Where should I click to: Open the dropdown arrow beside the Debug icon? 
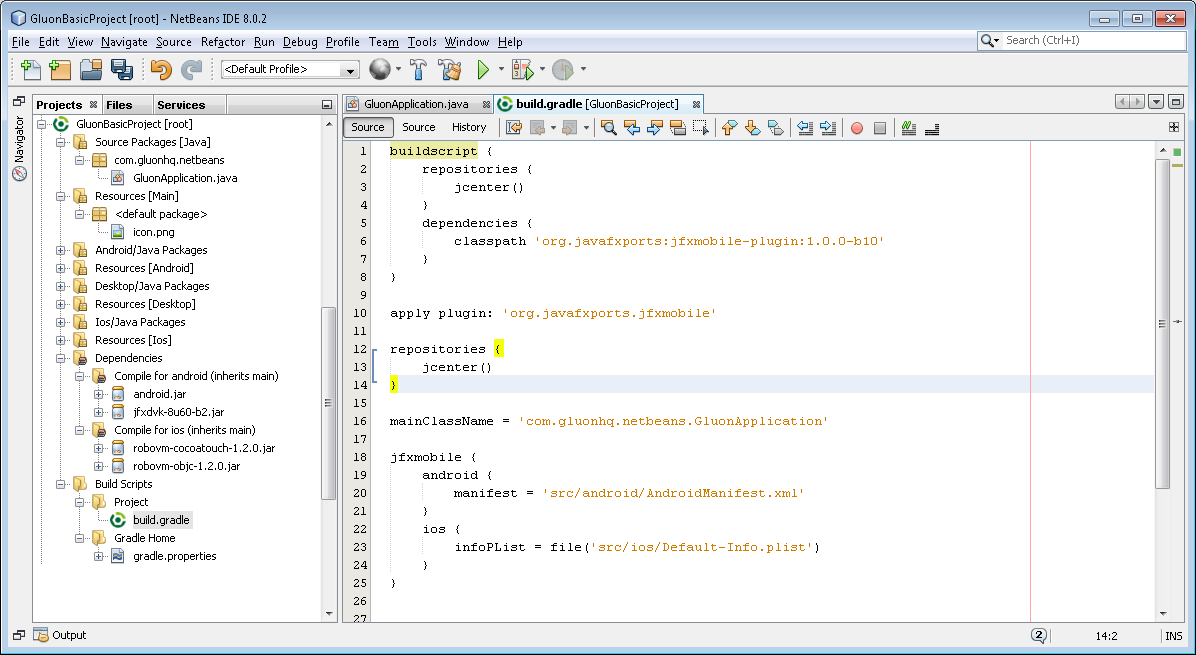click(x=542, y=69)
